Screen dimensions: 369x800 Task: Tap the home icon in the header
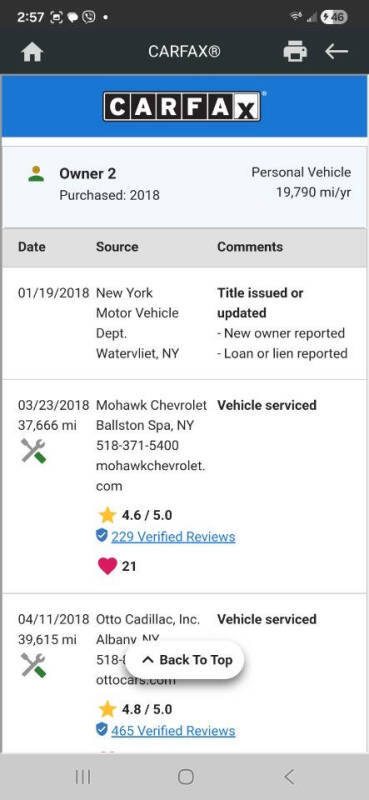click(x=32, y=52)
